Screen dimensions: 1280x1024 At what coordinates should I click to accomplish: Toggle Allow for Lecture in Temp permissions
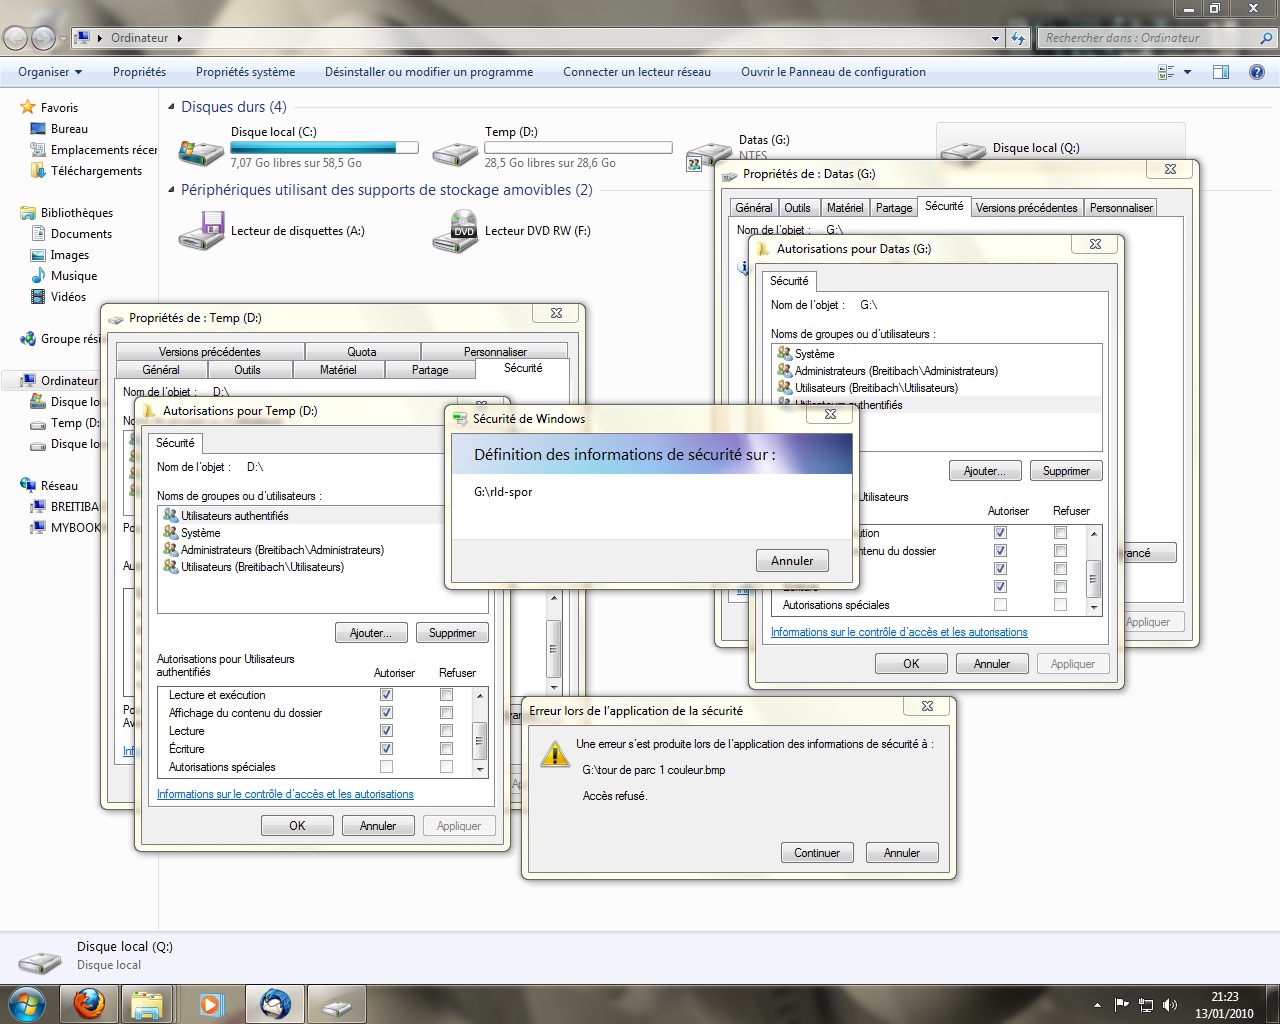tap(386, 731)
